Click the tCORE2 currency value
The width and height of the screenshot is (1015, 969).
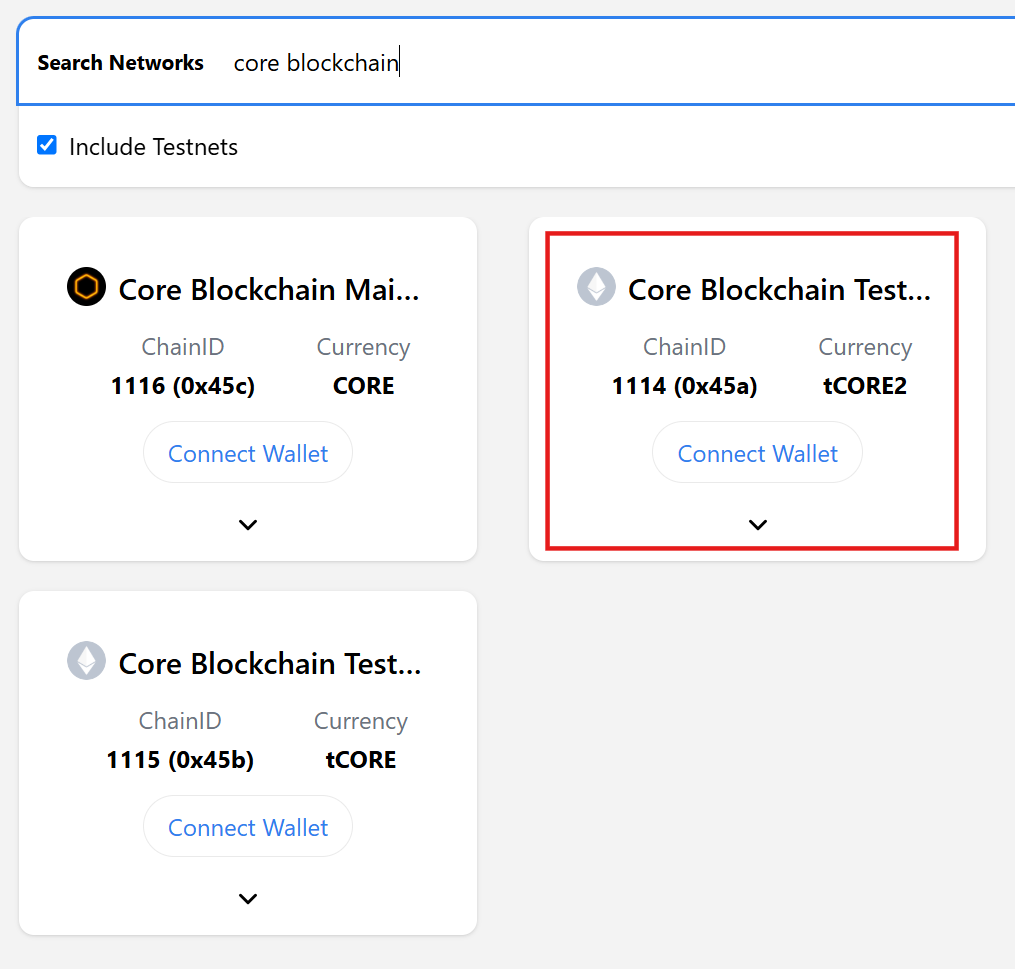coord(865,386)
